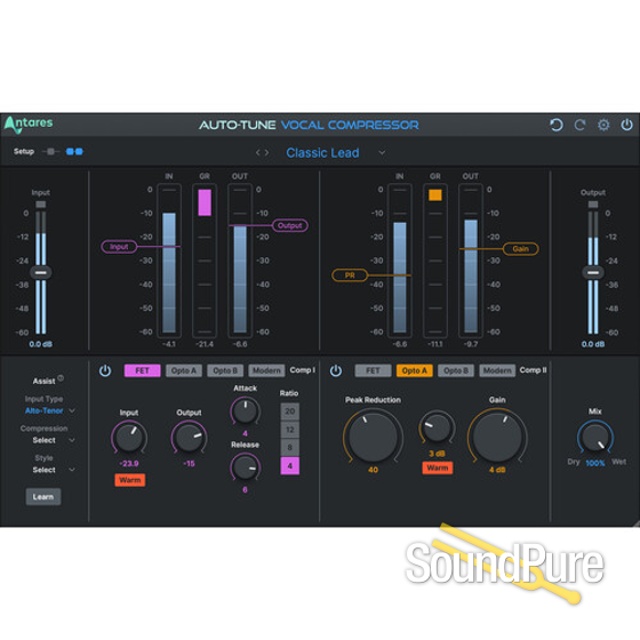Screen dimensions: 640x640
Task: Open the Classic Lead preset dropdown
Action: pyautogui.click(x=335, y=153)
